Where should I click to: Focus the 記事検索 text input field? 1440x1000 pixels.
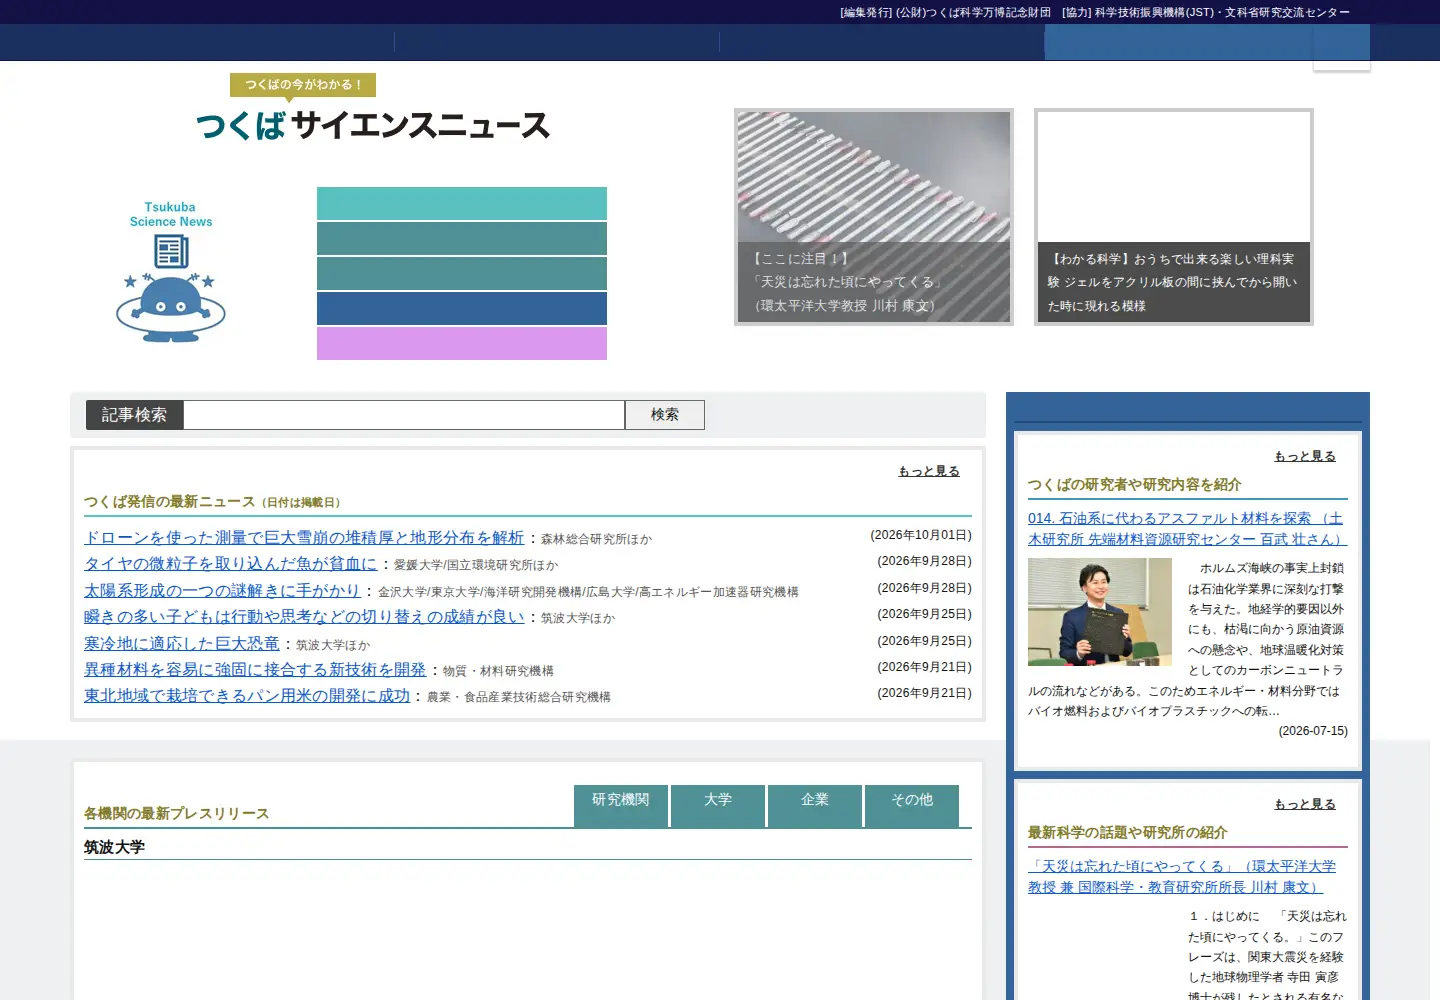coord(404,415)
